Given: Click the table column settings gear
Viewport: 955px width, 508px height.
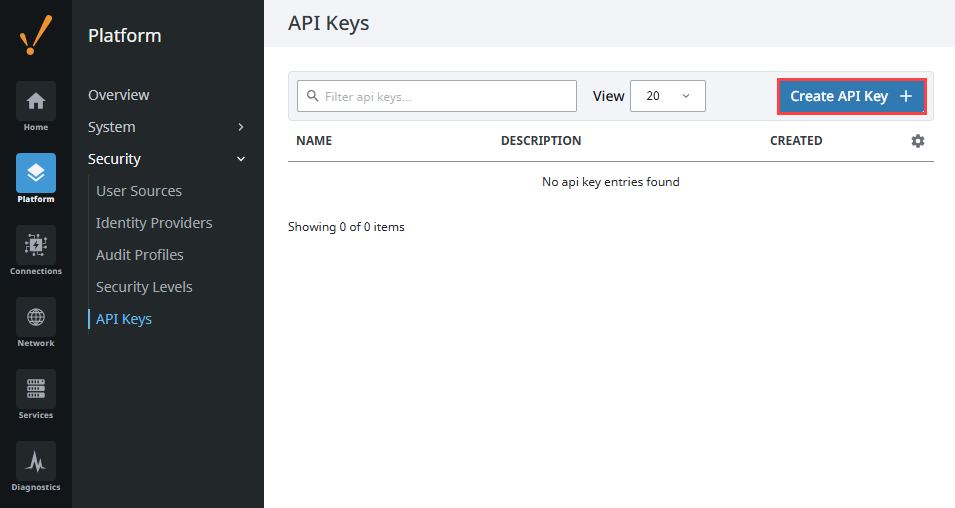Looking at the screenshot, I should tap(918, 141).
